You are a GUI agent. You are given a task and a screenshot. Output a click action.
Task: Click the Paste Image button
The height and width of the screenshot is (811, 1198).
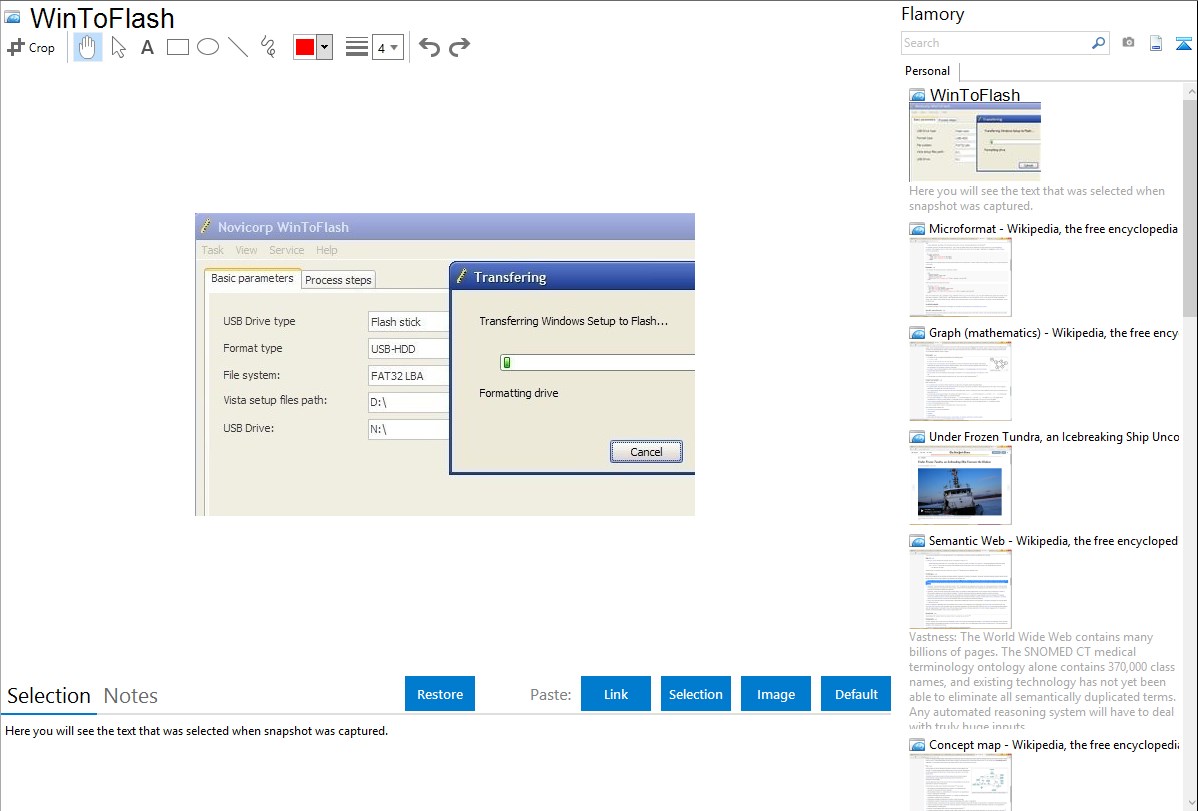(776, 694)
